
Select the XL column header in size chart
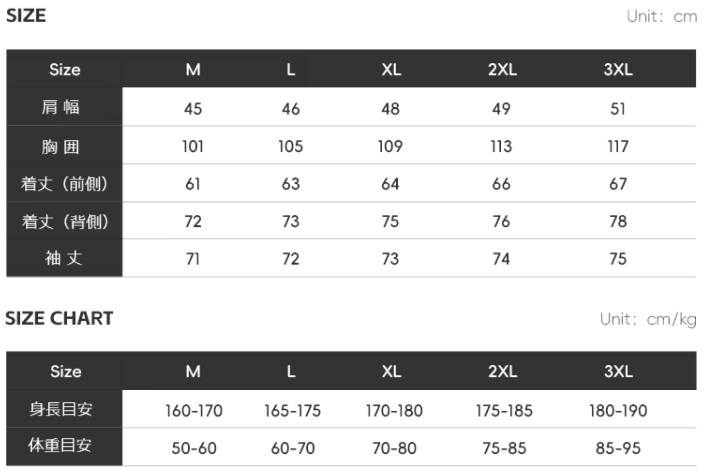coord(391,371)
